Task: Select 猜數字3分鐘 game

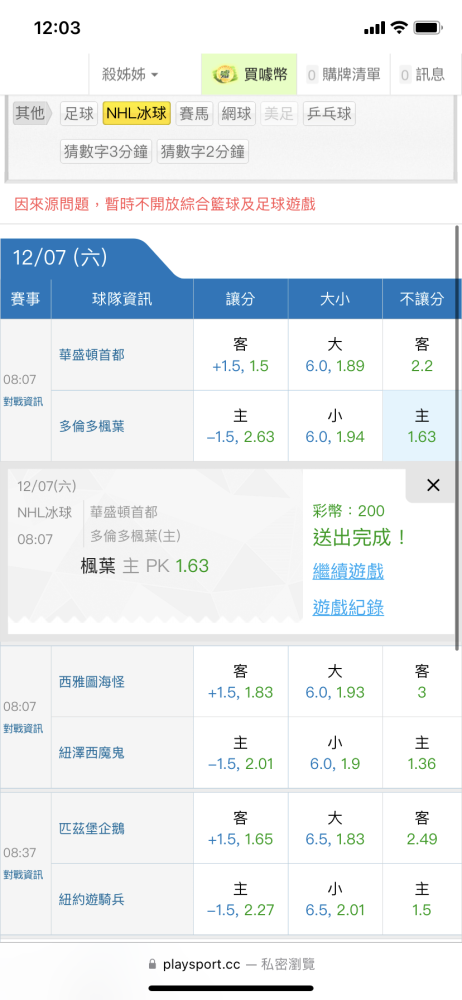Action: click(x=106, y=152)
